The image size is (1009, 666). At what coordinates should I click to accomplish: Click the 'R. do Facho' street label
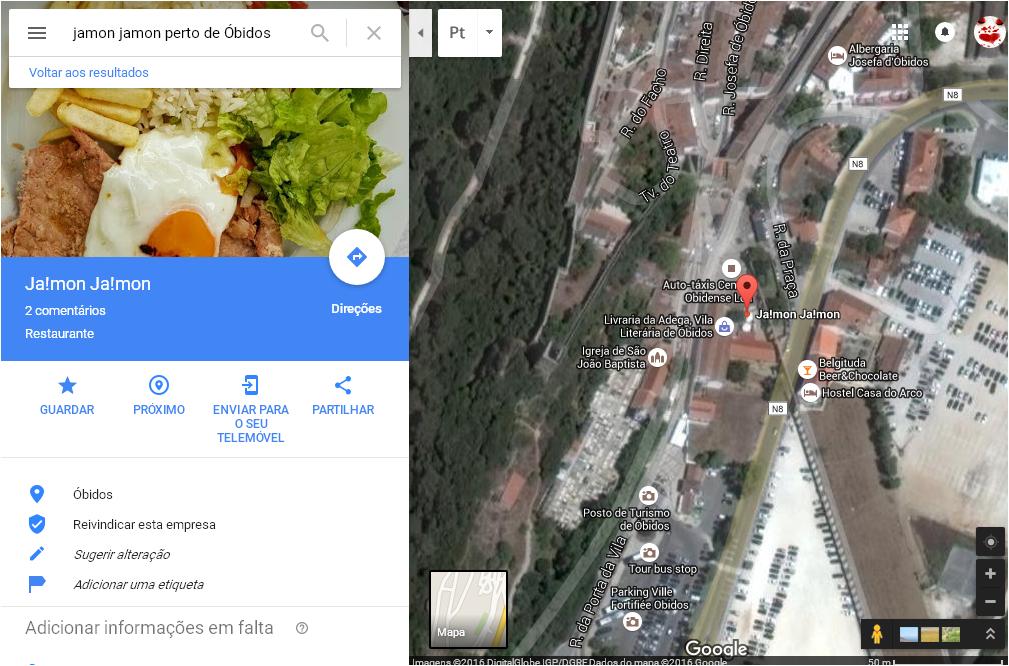coord(643,104)
